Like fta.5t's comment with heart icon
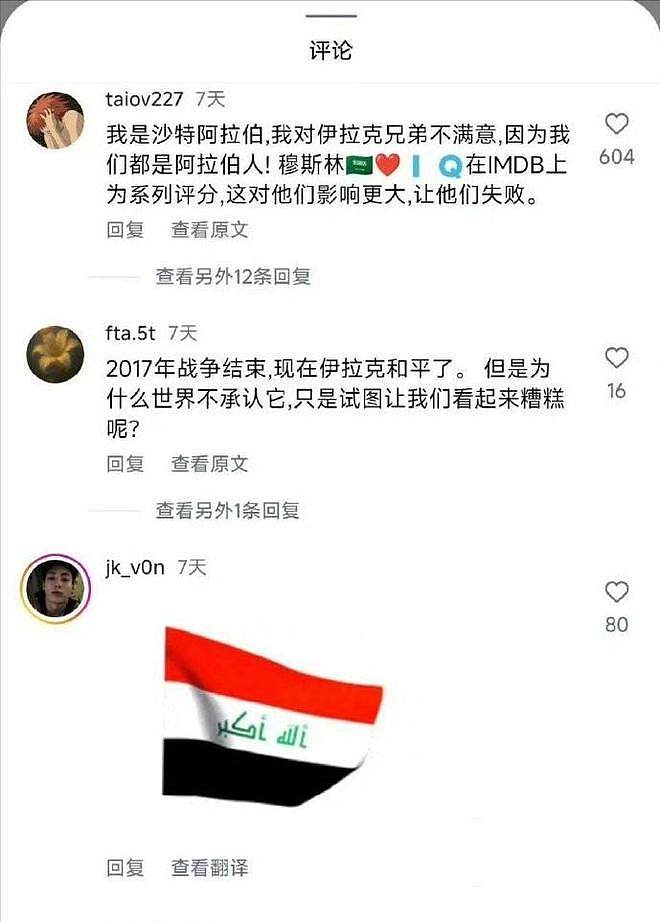The height and width of the screenshot is (922, 660). coord(616,358)
